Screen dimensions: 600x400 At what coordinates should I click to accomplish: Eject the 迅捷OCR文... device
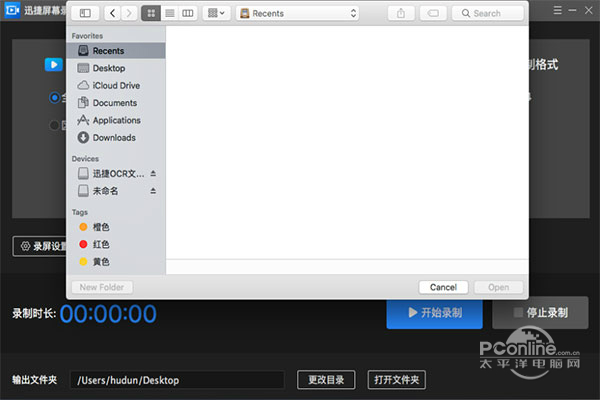[153, 173]
